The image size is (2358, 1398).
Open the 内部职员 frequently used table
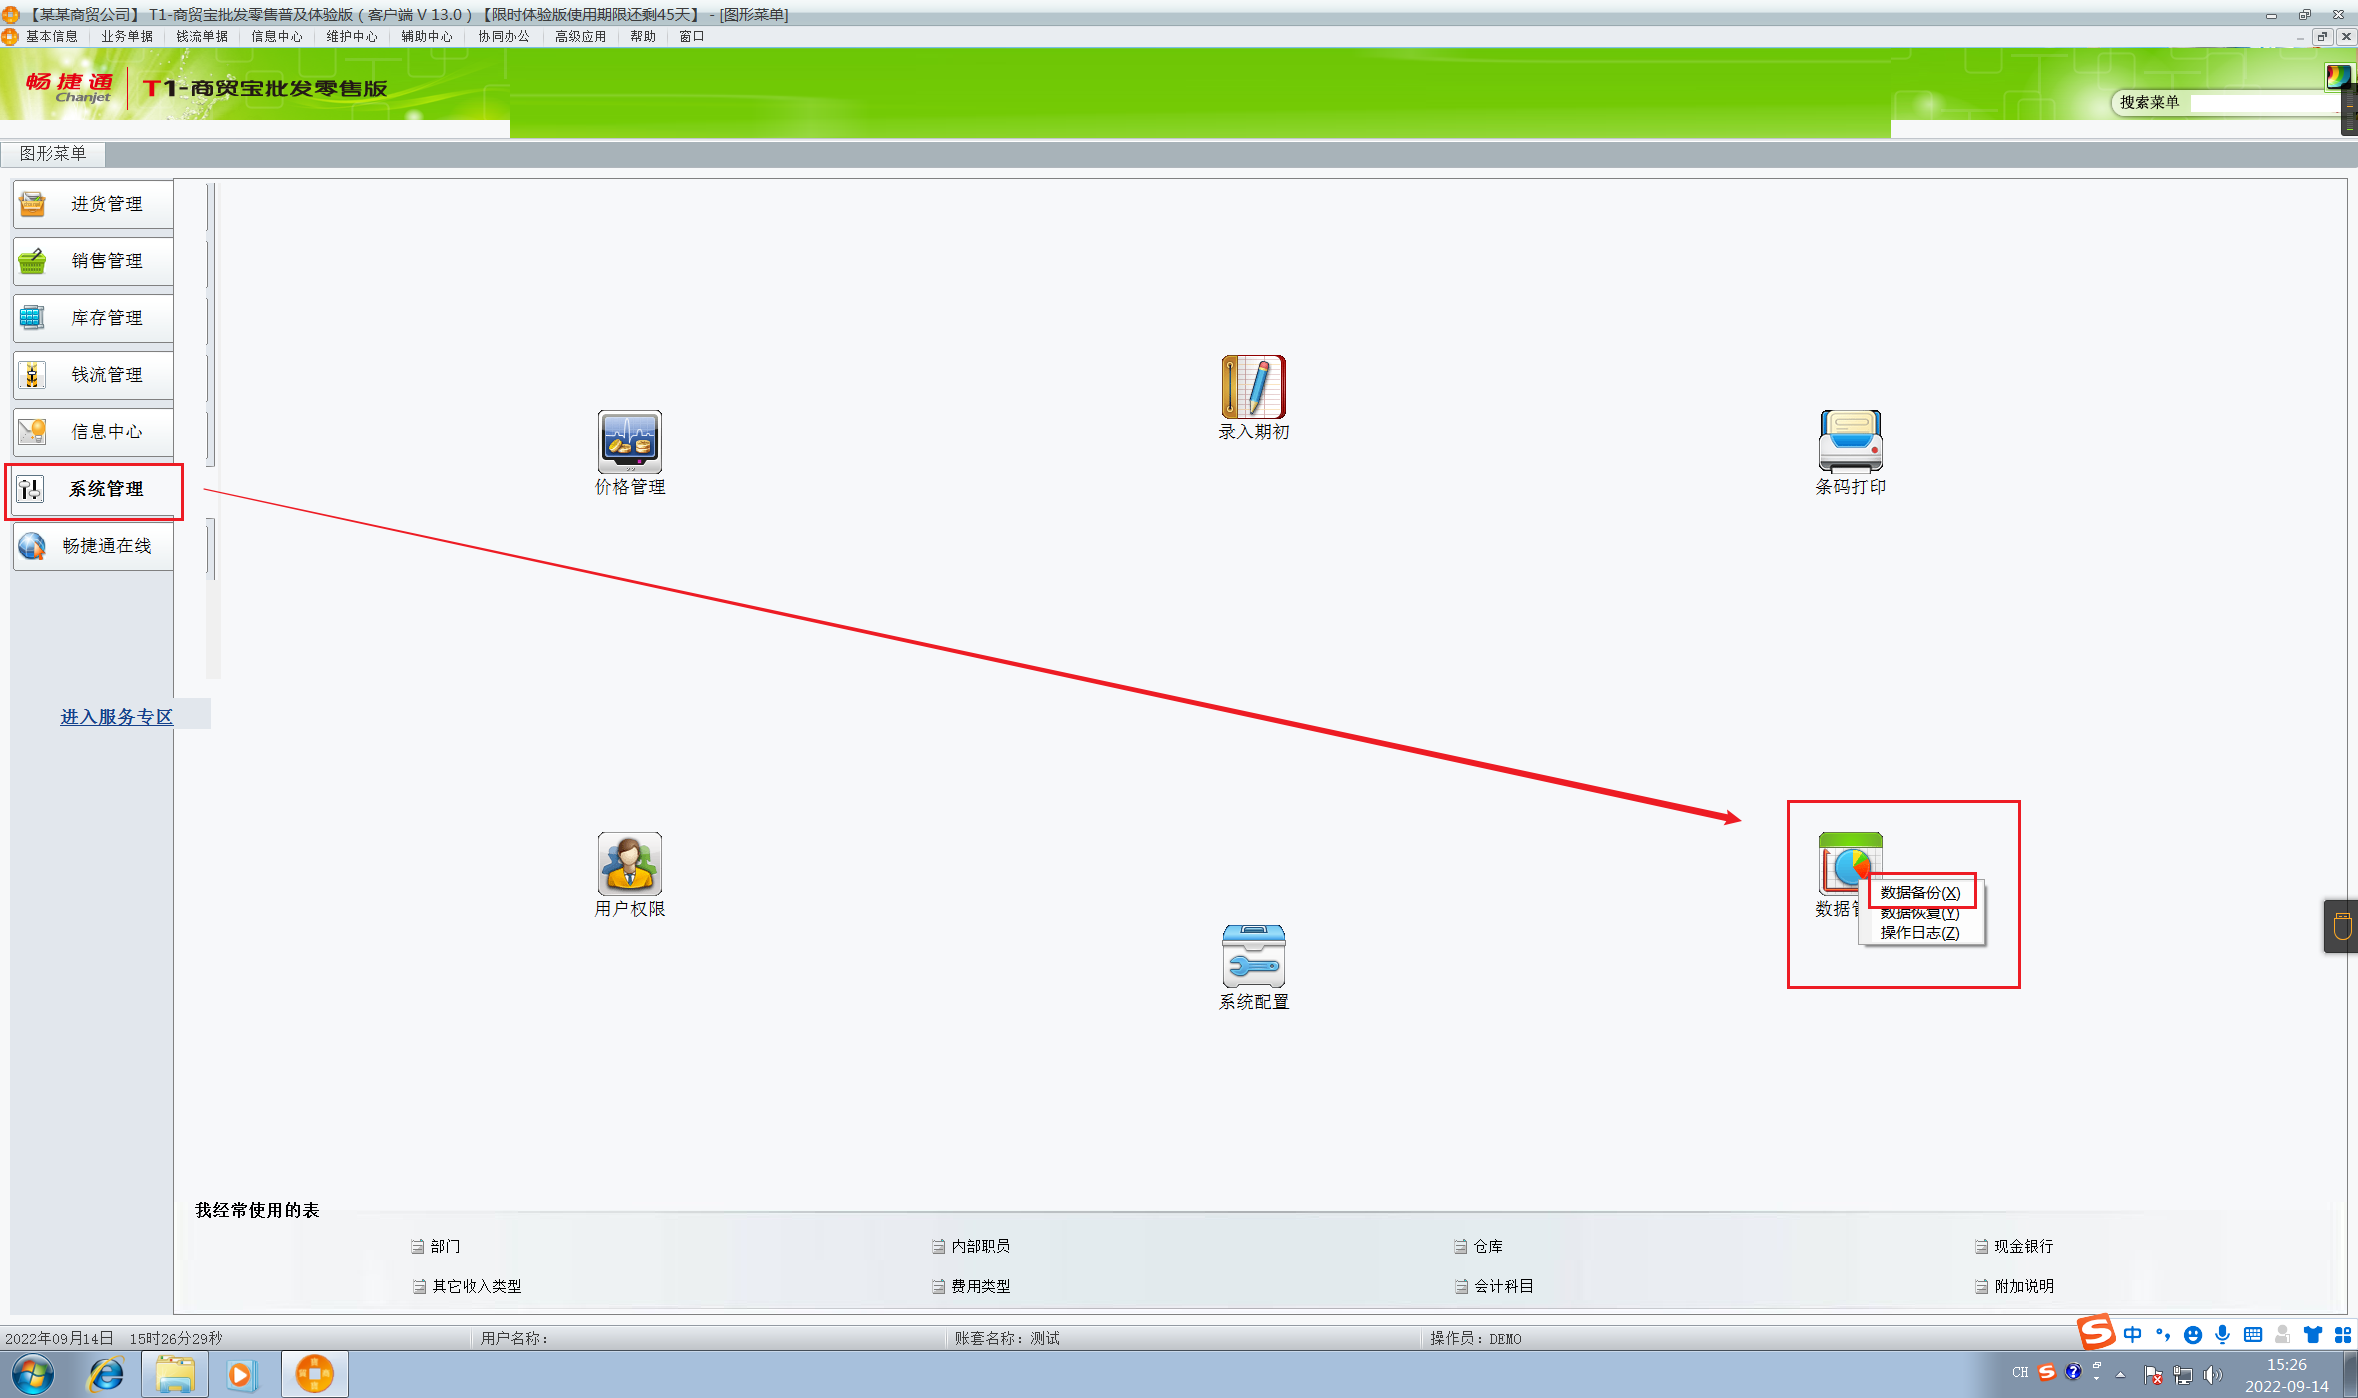click(979, 1246)
